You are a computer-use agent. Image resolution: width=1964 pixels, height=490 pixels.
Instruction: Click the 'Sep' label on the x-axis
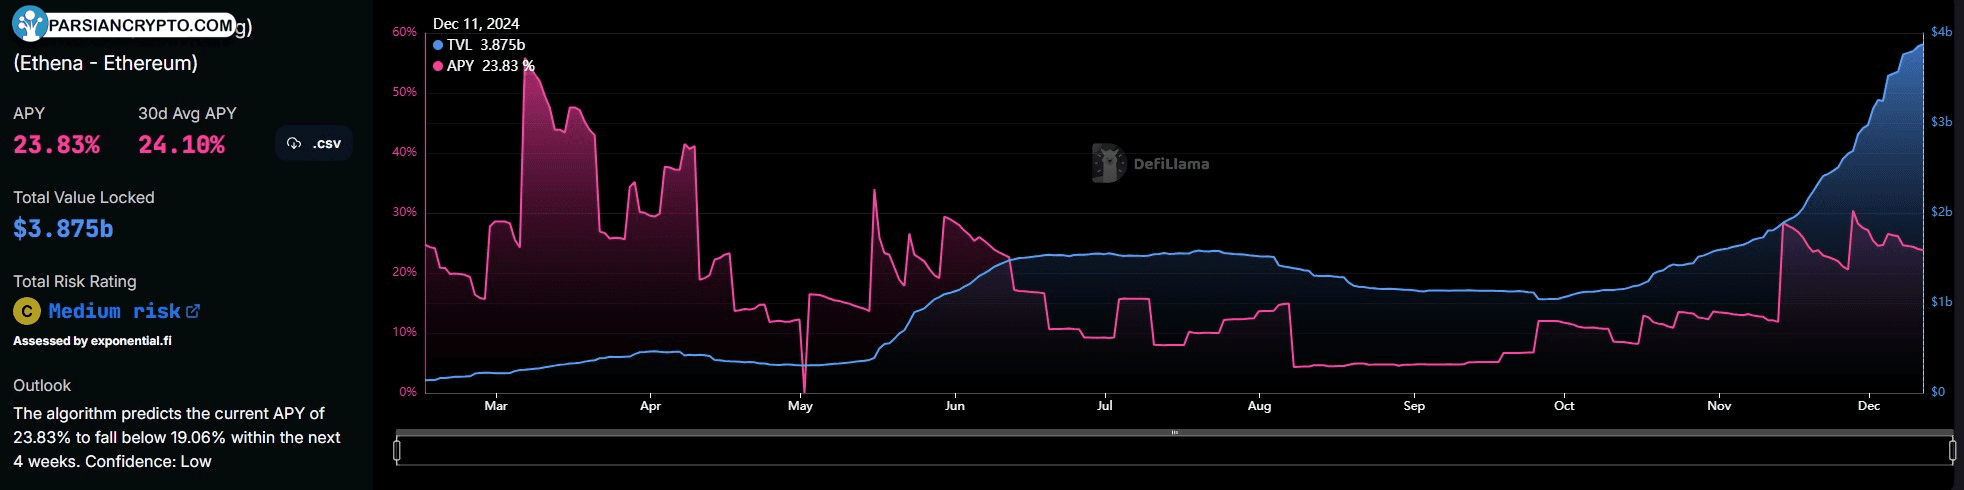tap(1414, 406)
